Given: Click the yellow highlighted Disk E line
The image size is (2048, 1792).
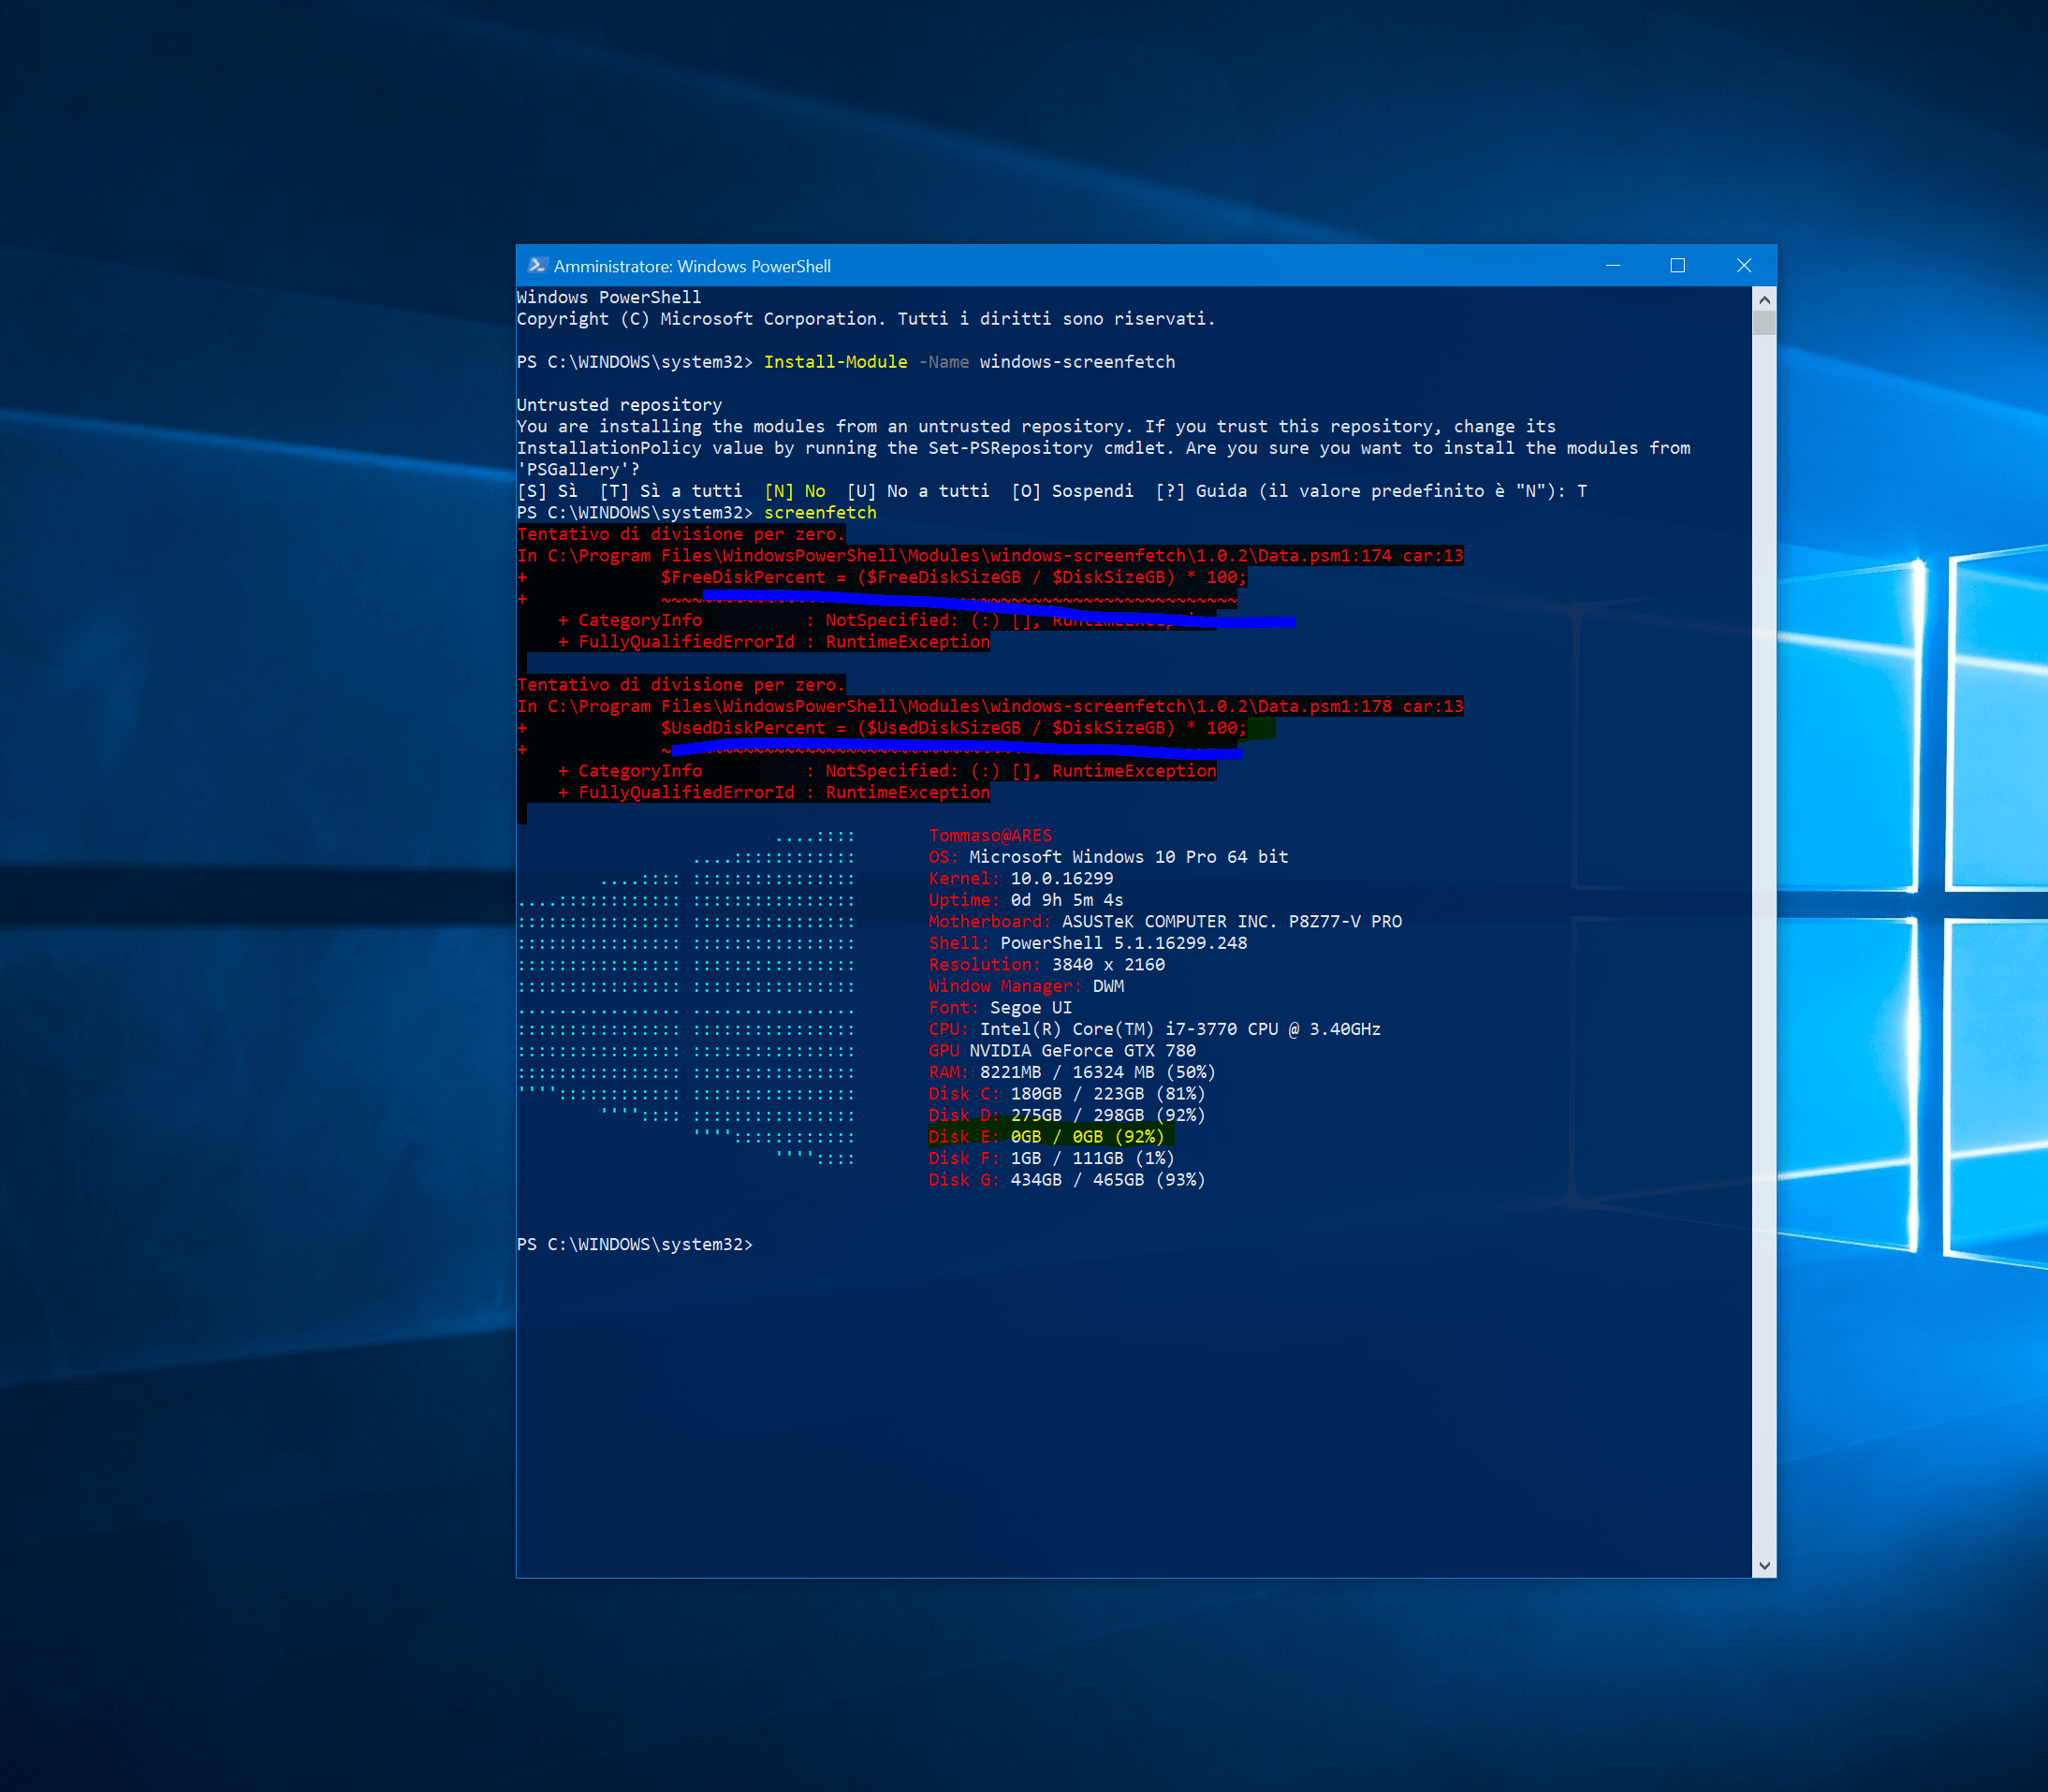Looking at the screenshot, I should 1050,1136.
